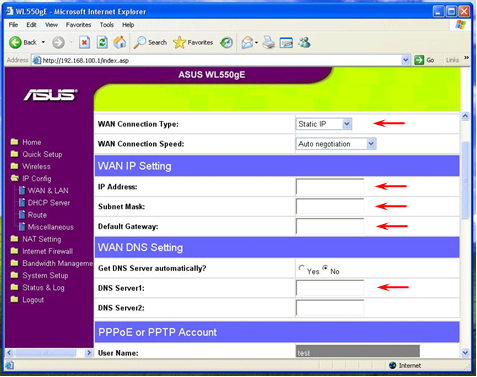477x377 pixels.
Task: Select the WAN & LAN page
Action: coord(44,191)
